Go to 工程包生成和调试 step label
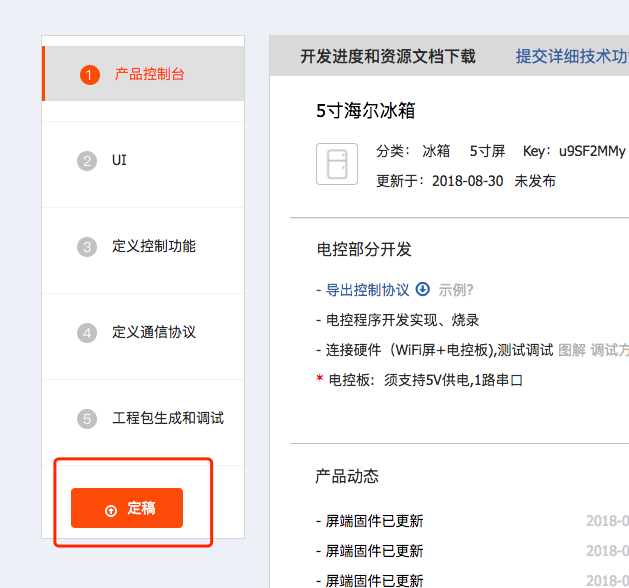629x588 pixels. coord(167,418)
